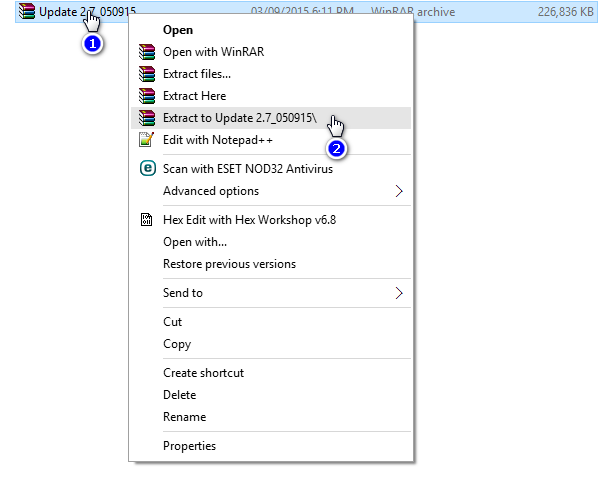Click the Hex Workshop icon
The image size is (604, 478).
[x=146, y=220]
